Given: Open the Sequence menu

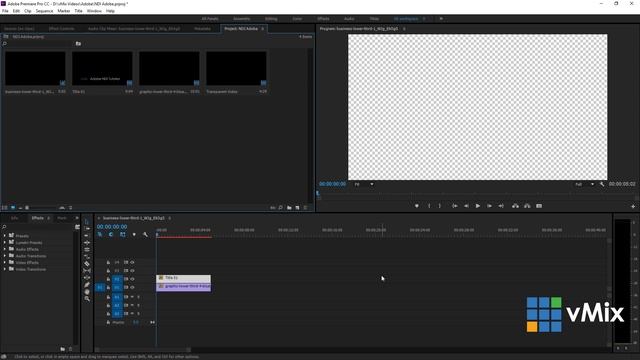Looking at the screenshot, I should pyautogui.click(x=44, y=11).
